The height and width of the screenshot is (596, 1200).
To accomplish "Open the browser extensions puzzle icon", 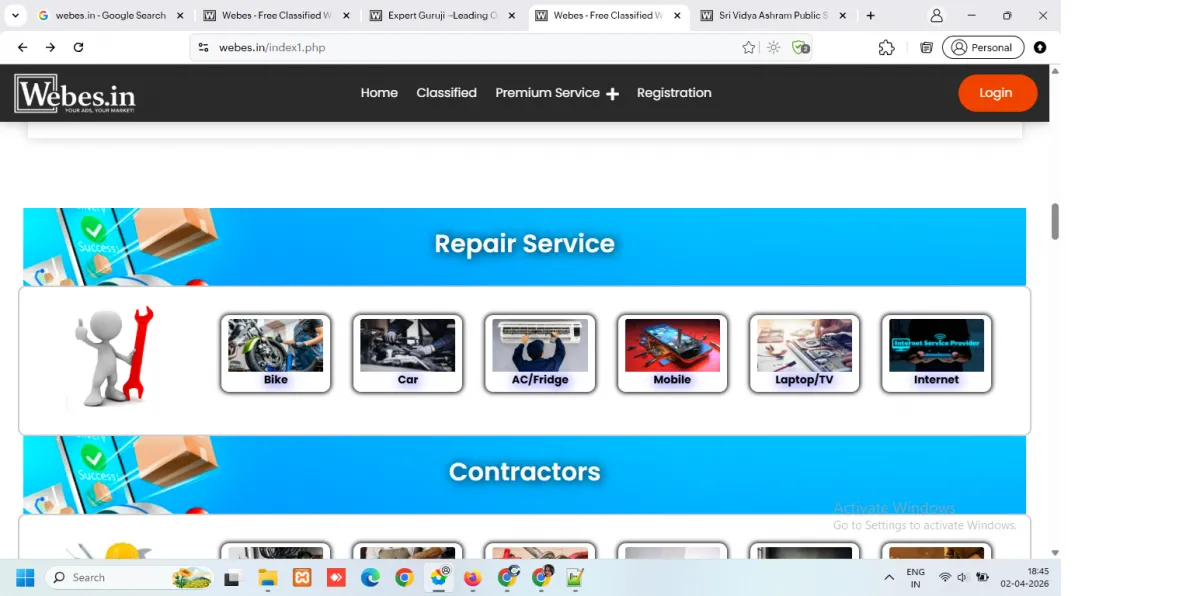I will (x=886, y=47).
